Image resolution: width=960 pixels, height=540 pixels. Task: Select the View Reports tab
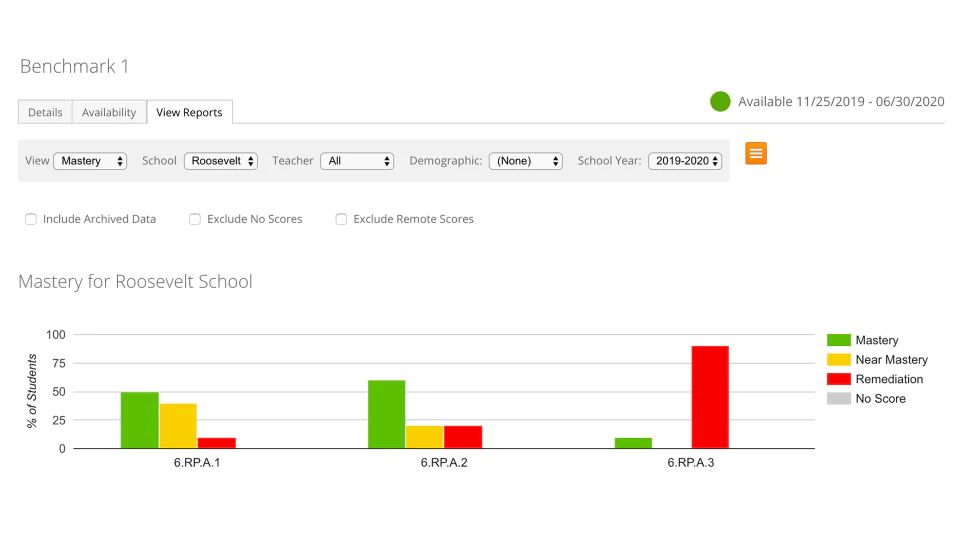point(189,112)
